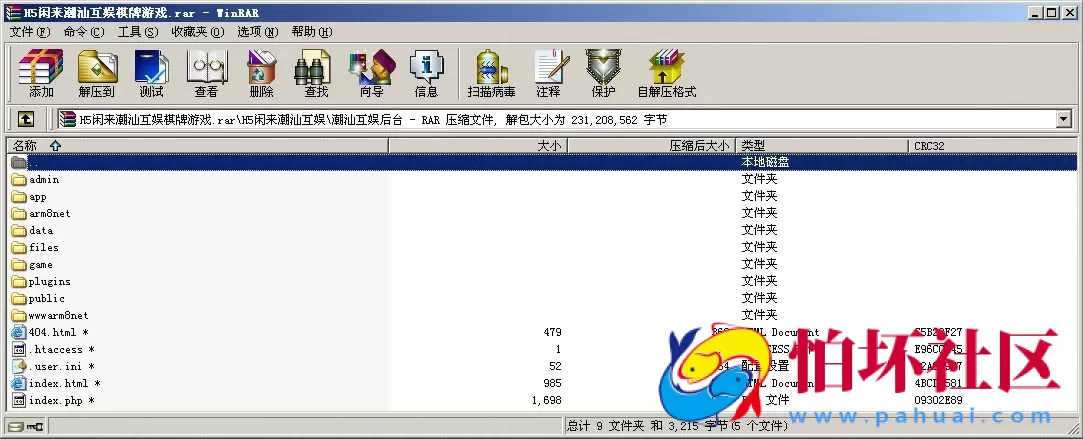The image size is (1083, 439).
Task: Open the 帮助(H) menu
Action: pyautogui.click(x=312, y=32)
